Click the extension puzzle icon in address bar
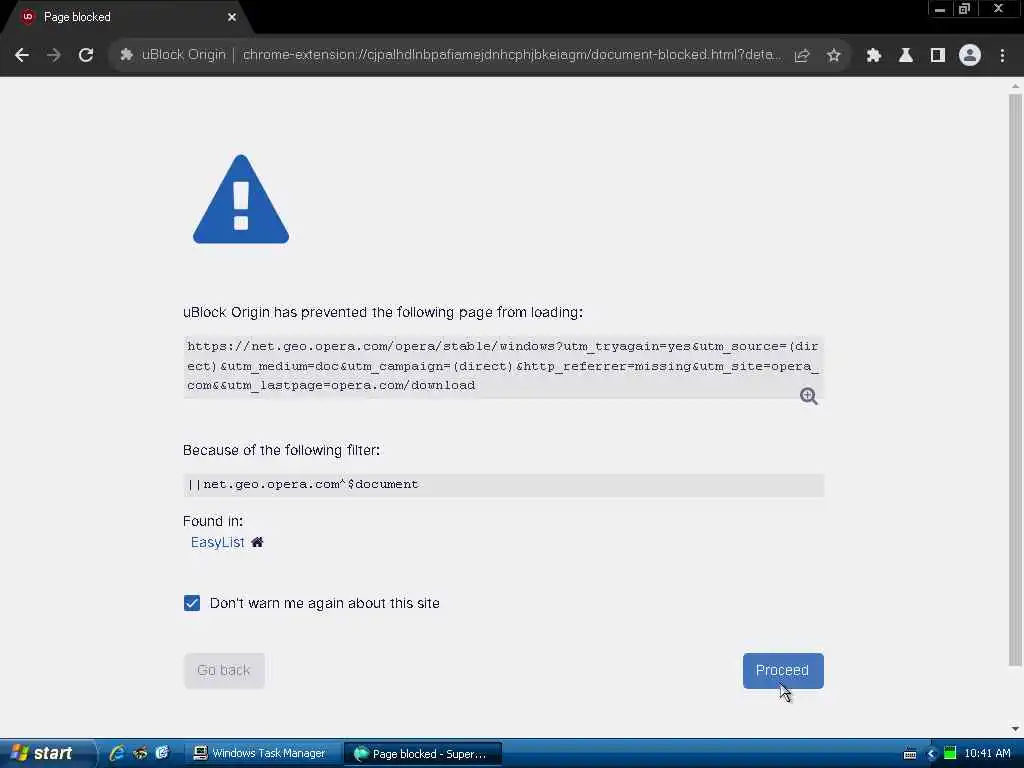Screen dimensions: 1024x768 tap(126, 55)
